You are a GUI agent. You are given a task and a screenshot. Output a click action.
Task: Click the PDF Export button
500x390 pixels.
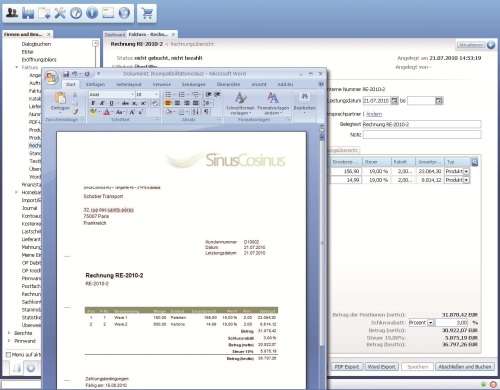(347, 367)
